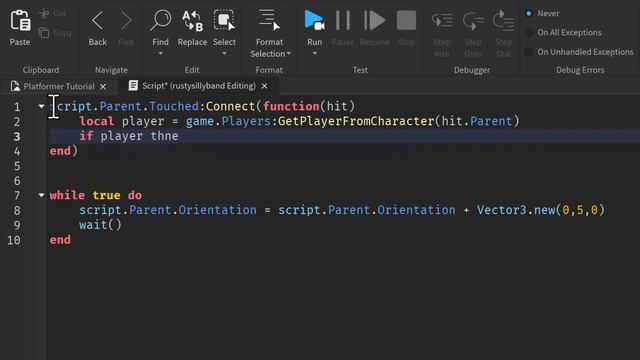Open the Run dropdown arrow
Viewport: 640px width, 360px height.
coord(314,53)
